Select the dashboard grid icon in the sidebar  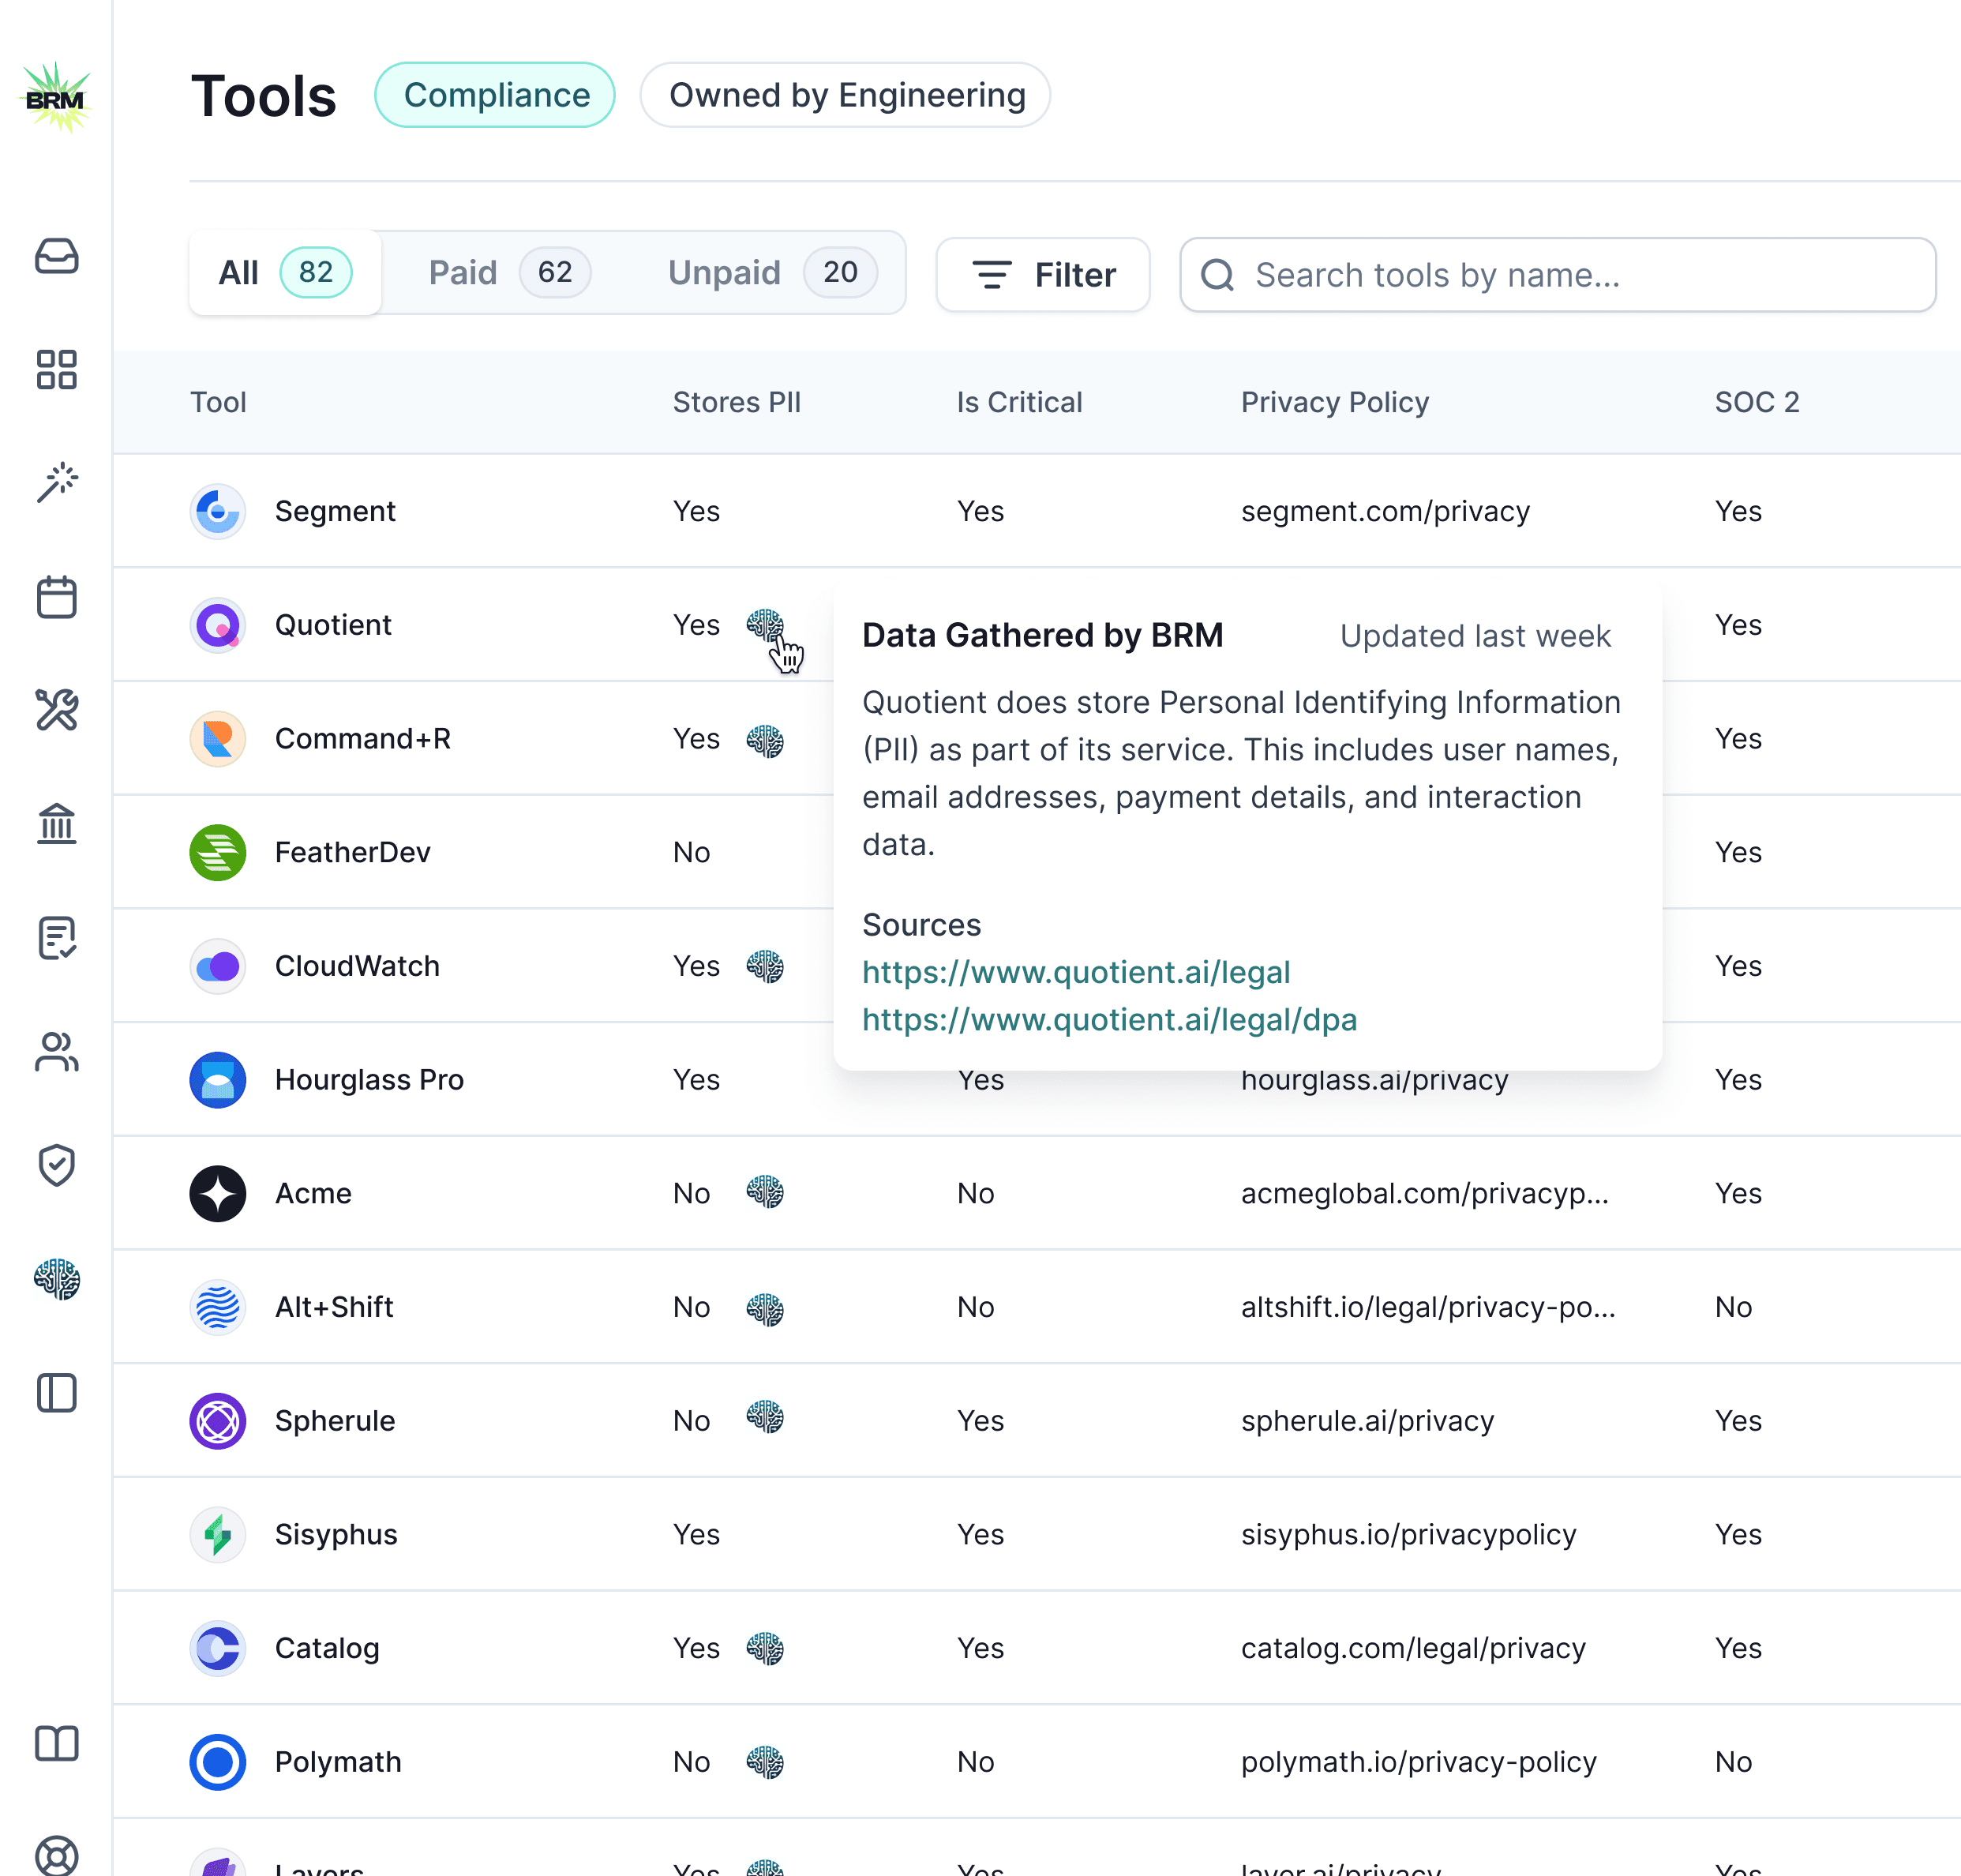click(58, 370)
